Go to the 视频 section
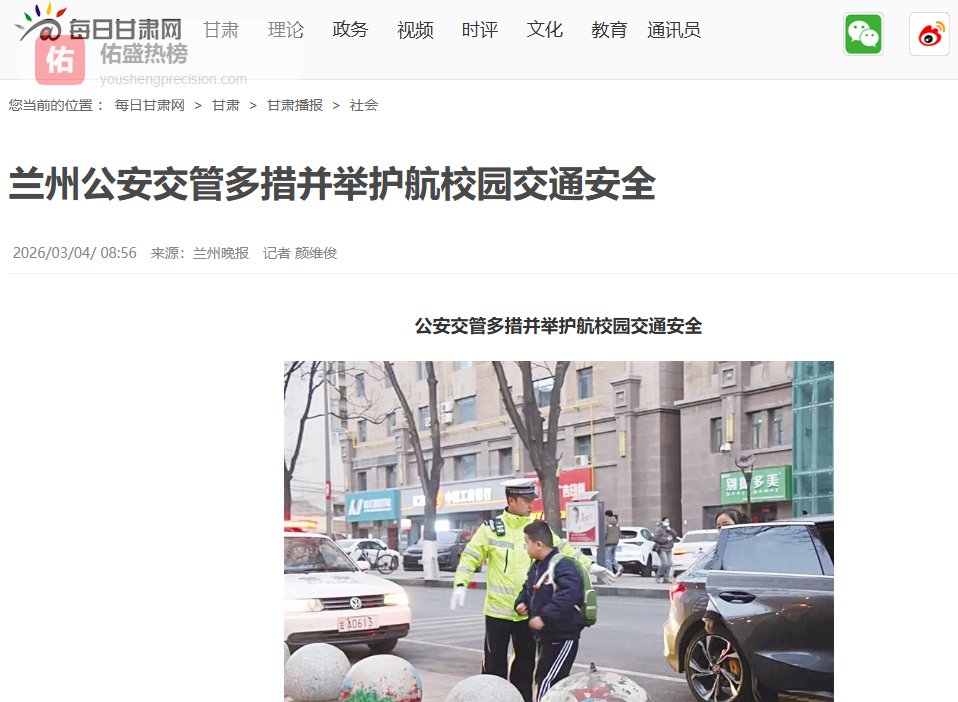Viewport: 958px width, 702px height. click(415, 30)
